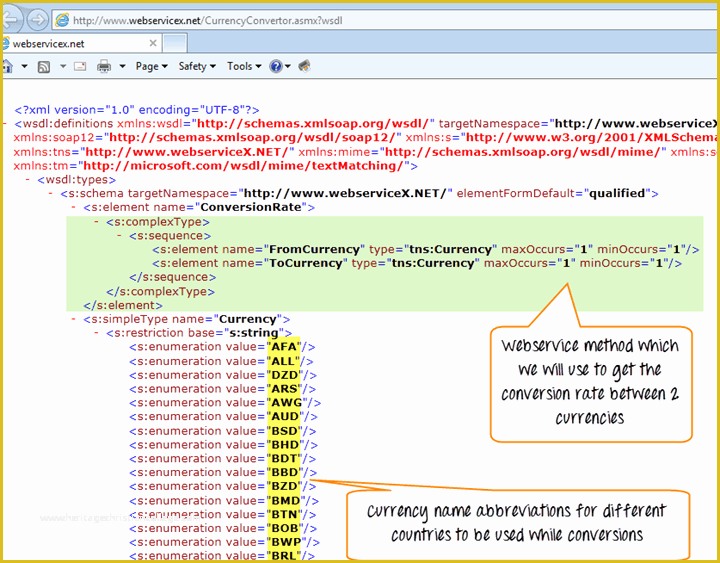Image resolution: width=720 pixels, height=563 pixels.
Task: Click the enumeration value ARS
Action: point(284,389)
